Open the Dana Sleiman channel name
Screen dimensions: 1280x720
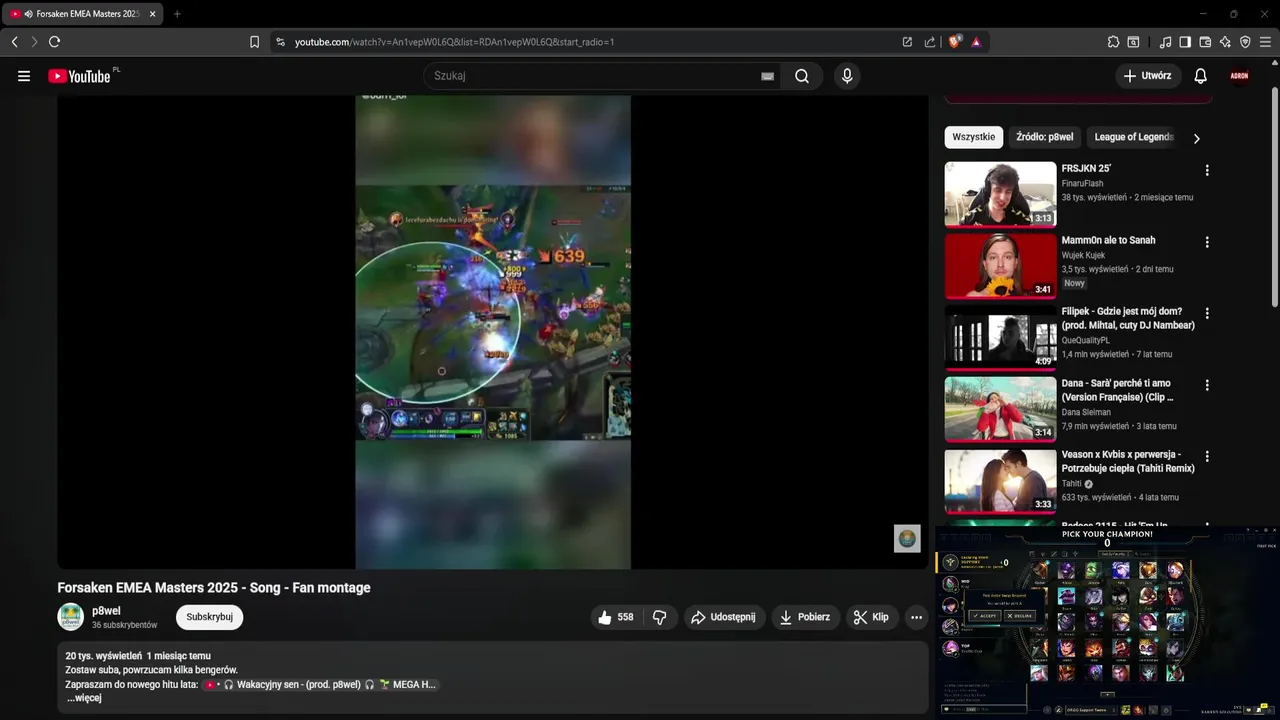[1086, 412]
